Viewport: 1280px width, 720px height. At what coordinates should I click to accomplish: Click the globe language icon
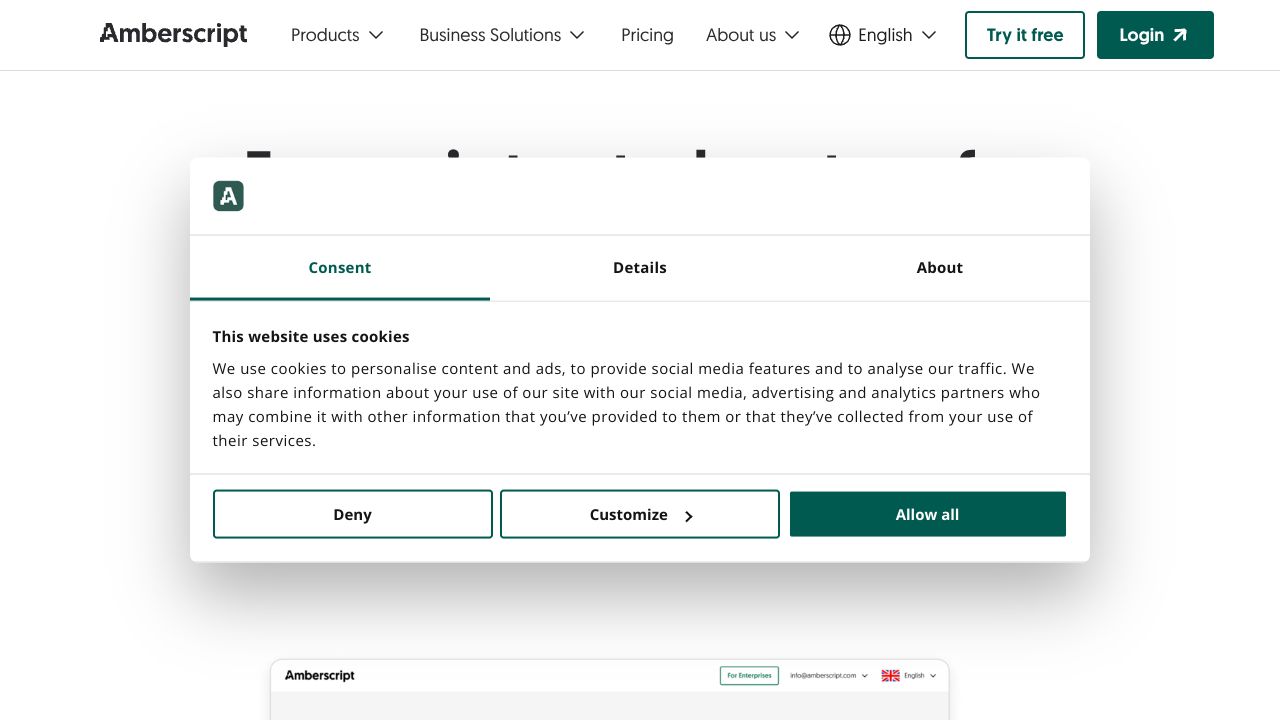click(x=840, y=35)
